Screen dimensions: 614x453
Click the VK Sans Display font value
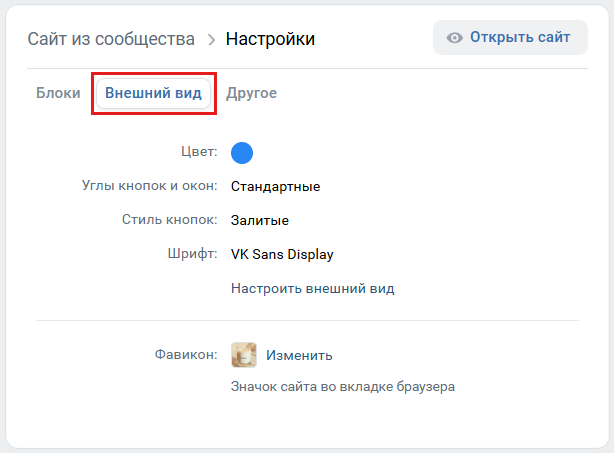pyautogui.click(x=282, y=254)
